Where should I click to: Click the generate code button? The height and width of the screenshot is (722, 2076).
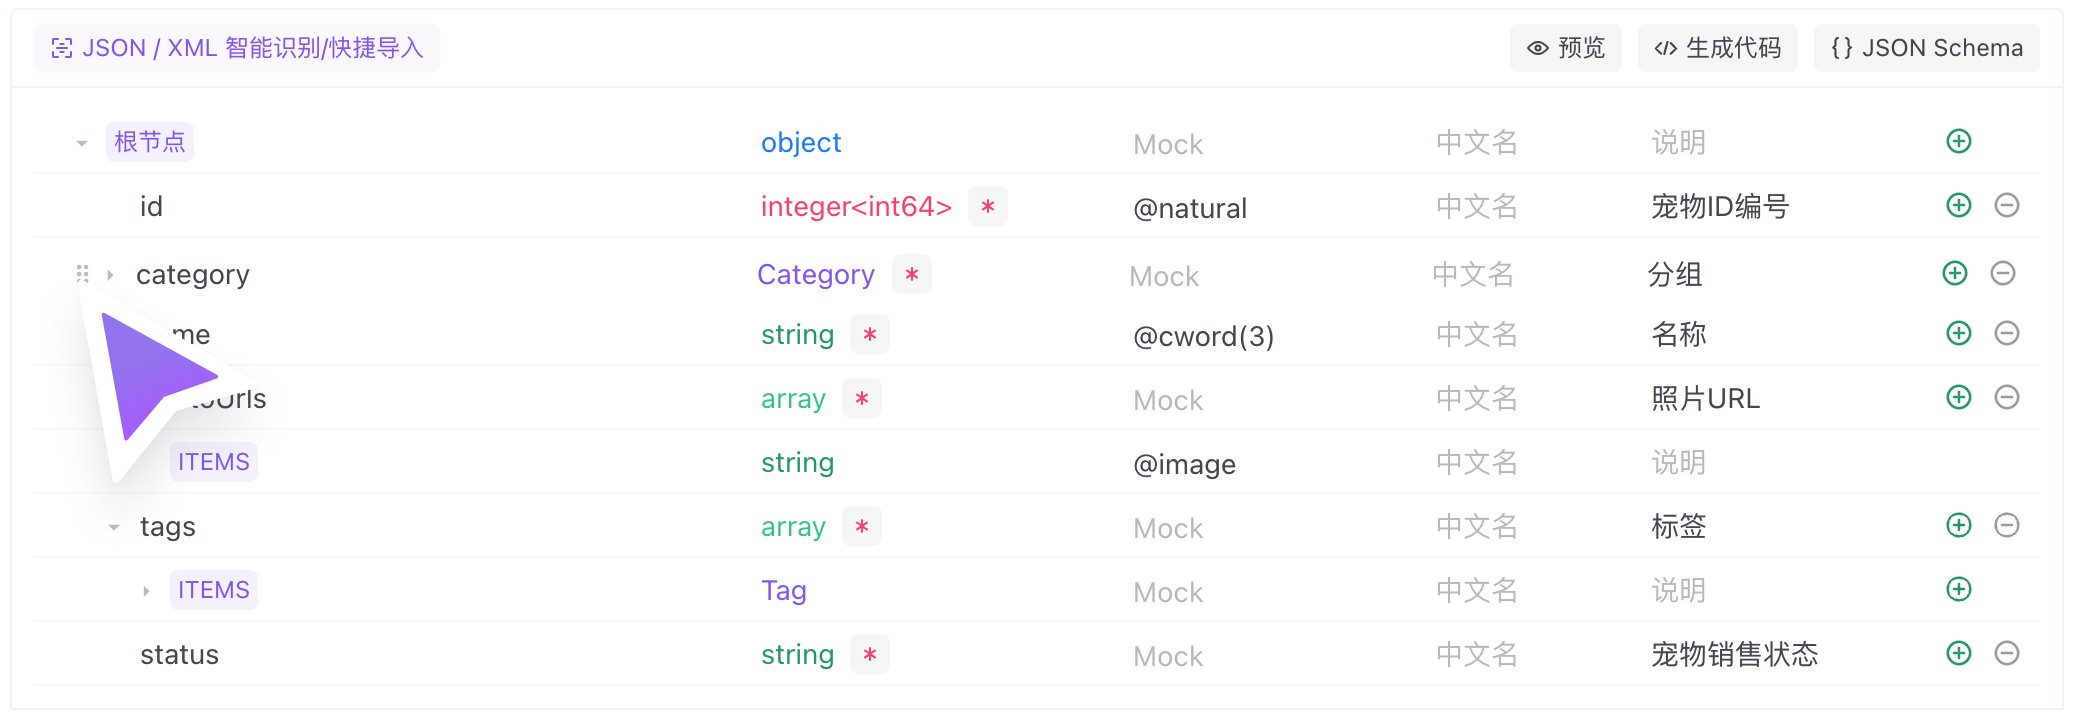pyautogui.click(x=1717, y=48)
